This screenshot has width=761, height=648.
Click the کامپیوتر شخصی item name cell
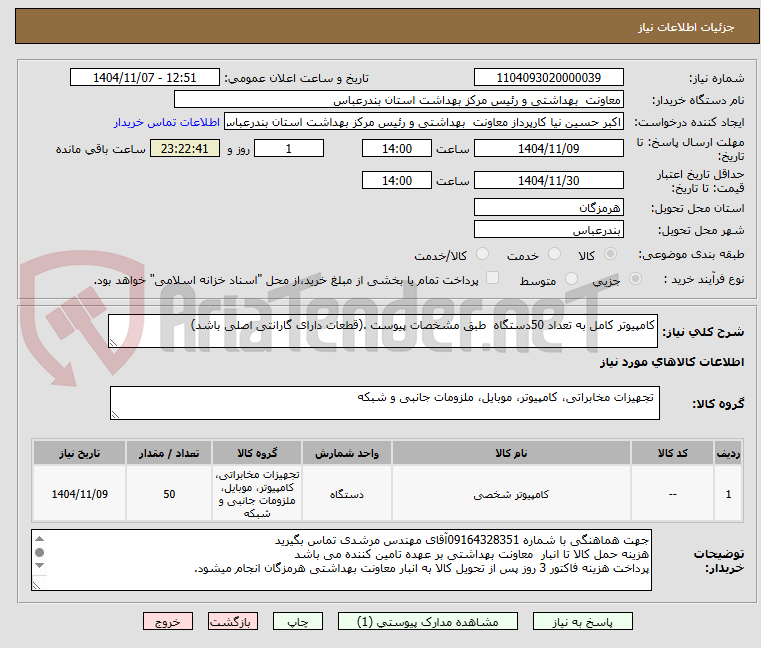[x=511, y=494]
